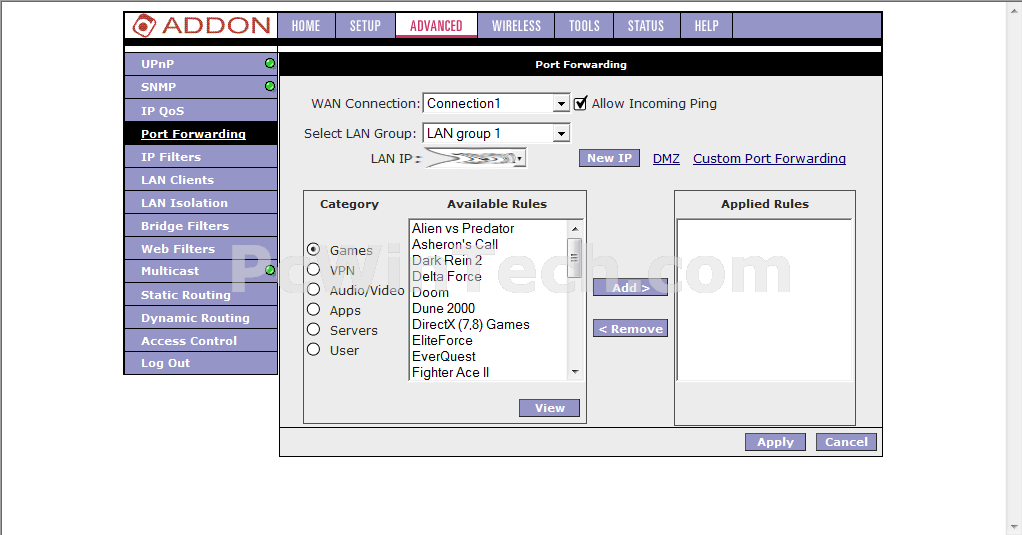The image size is (1022, 535).
Task: Toggle the Allow Incoming Ping checkbox
Action: coord(580,104)
